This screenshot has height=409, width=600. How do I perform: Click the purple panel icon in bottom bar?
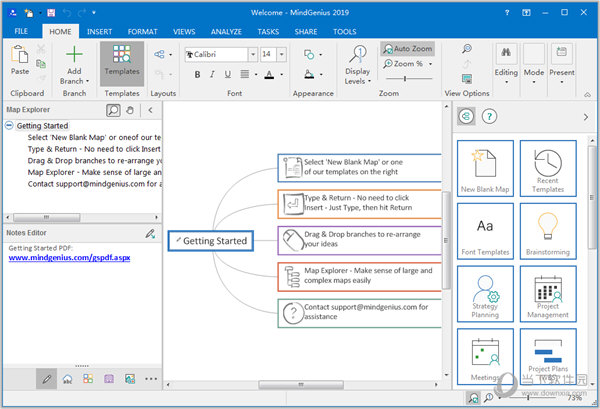[109, 379]
